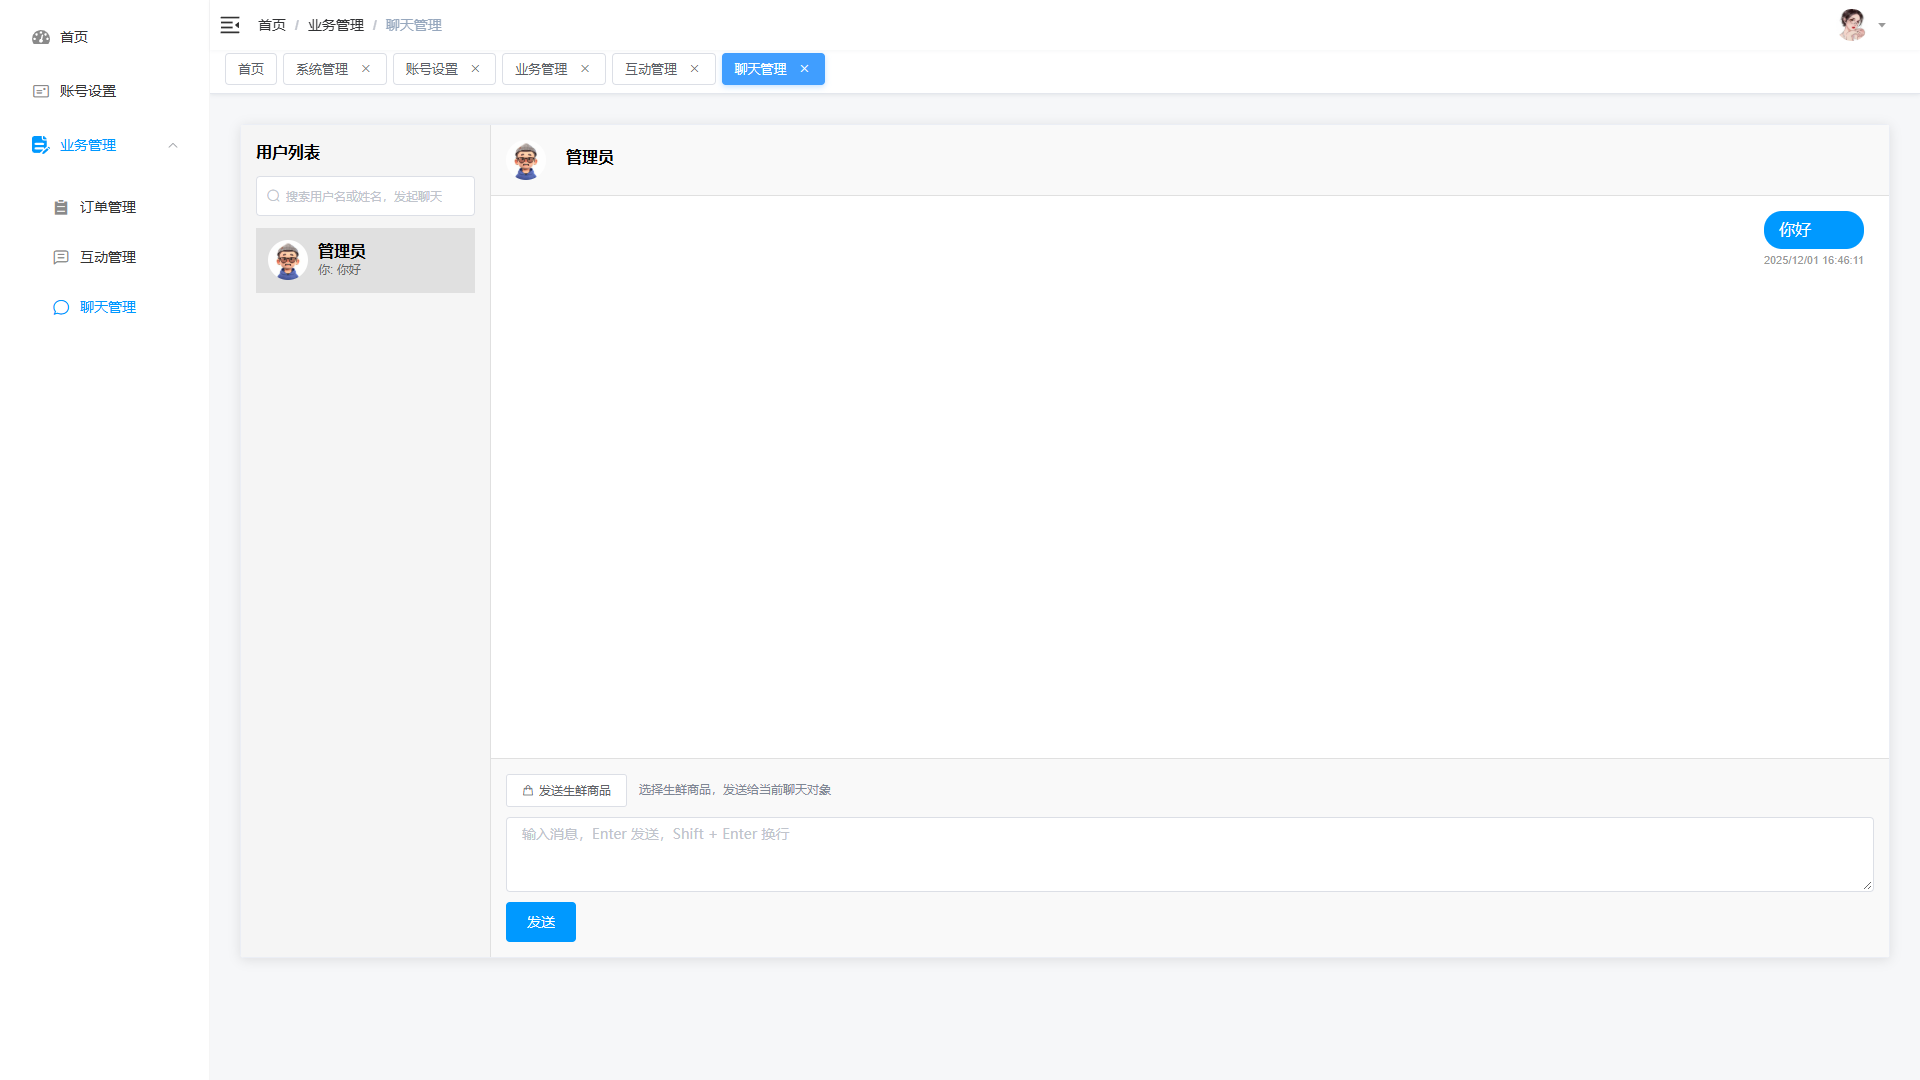Open 互动管理 in the sidebar
Viewport: 1920px width, 1080px height.
tap(104, 257)
